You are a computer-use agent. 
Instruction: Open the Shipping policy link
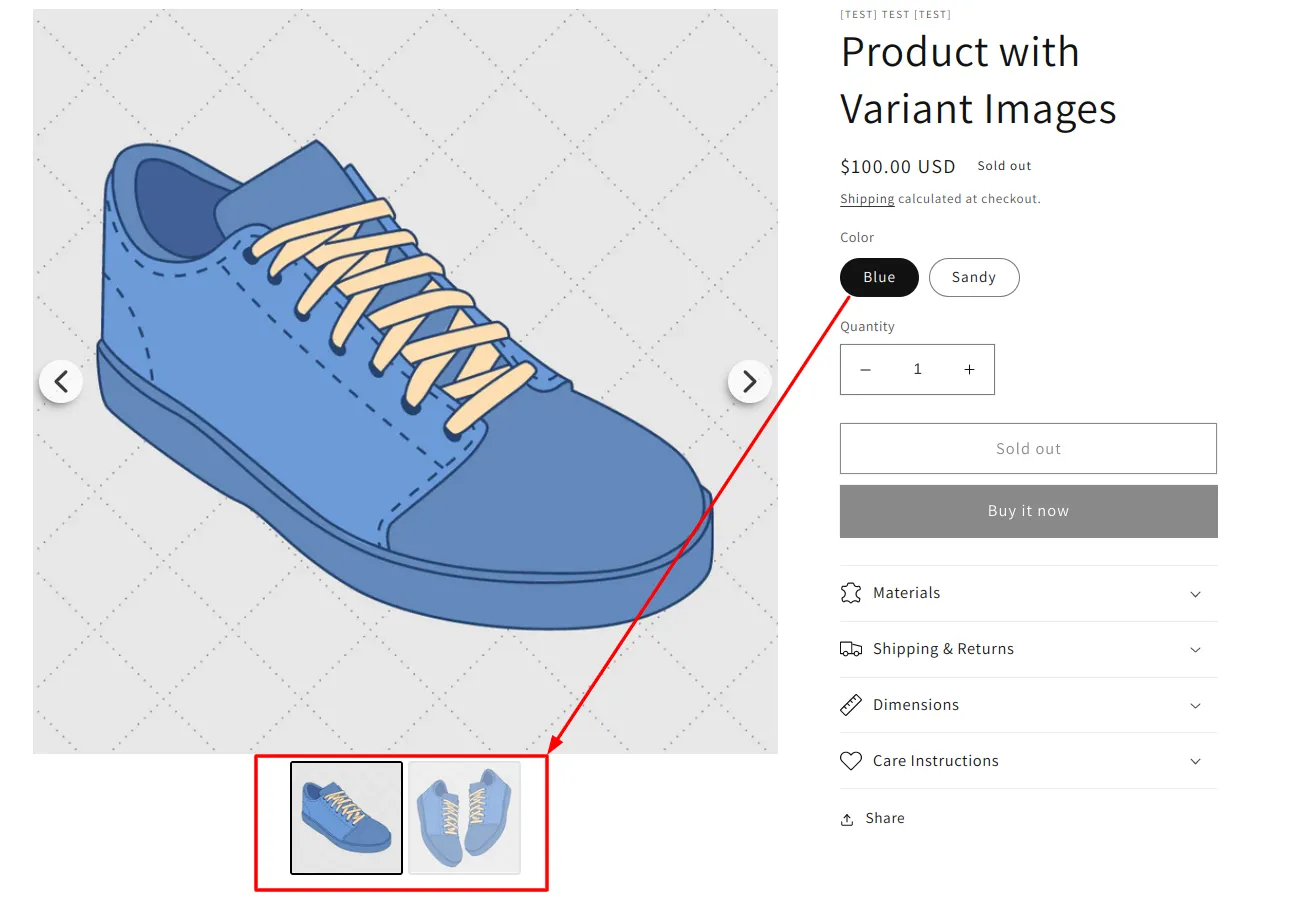point(867,199)
